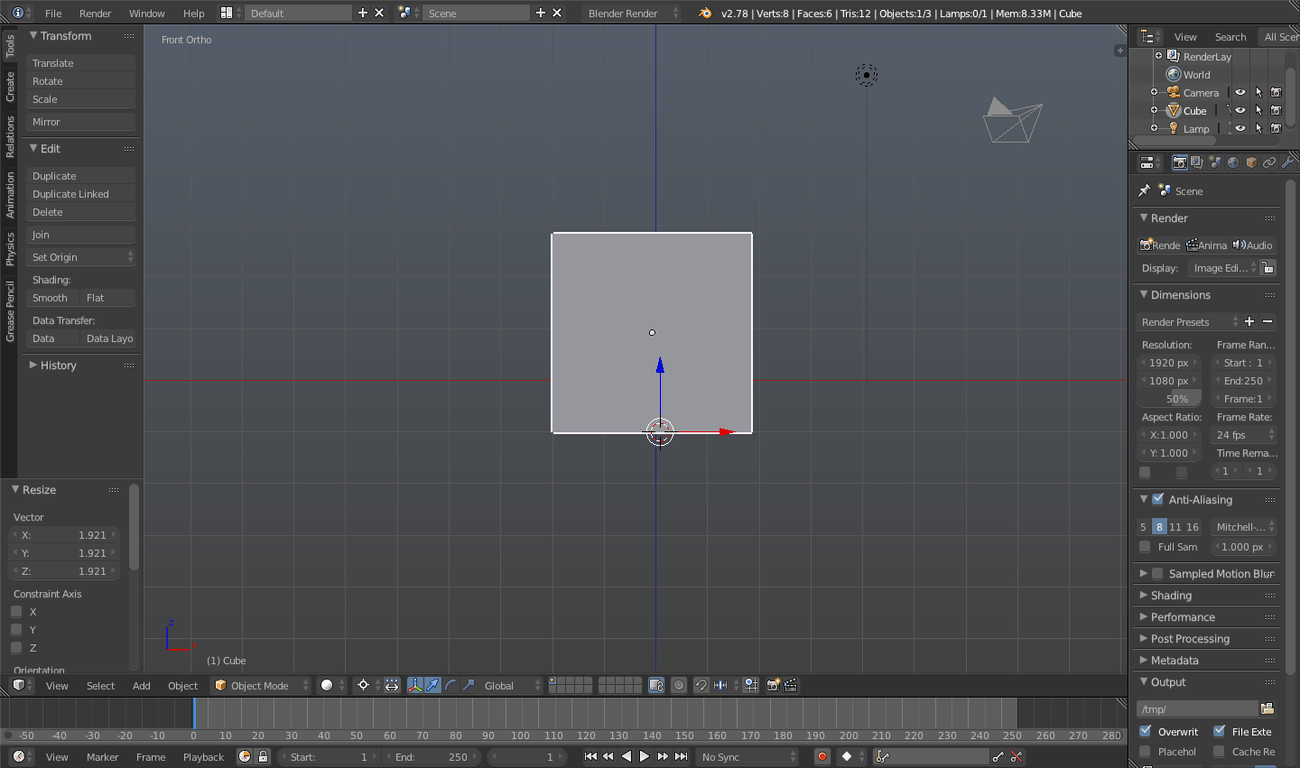Open the Render Layers properties tab icon

click(1197, 162)
